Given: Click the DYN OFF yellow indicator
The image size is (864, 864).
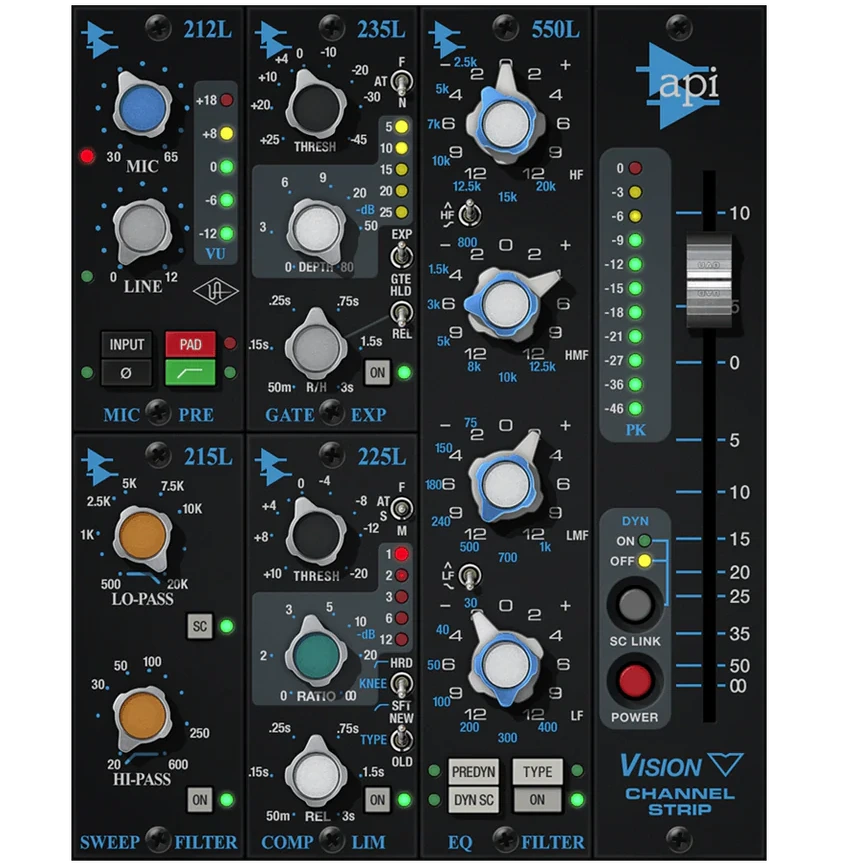Looking at the screenshot, I should tap(644, 561).
